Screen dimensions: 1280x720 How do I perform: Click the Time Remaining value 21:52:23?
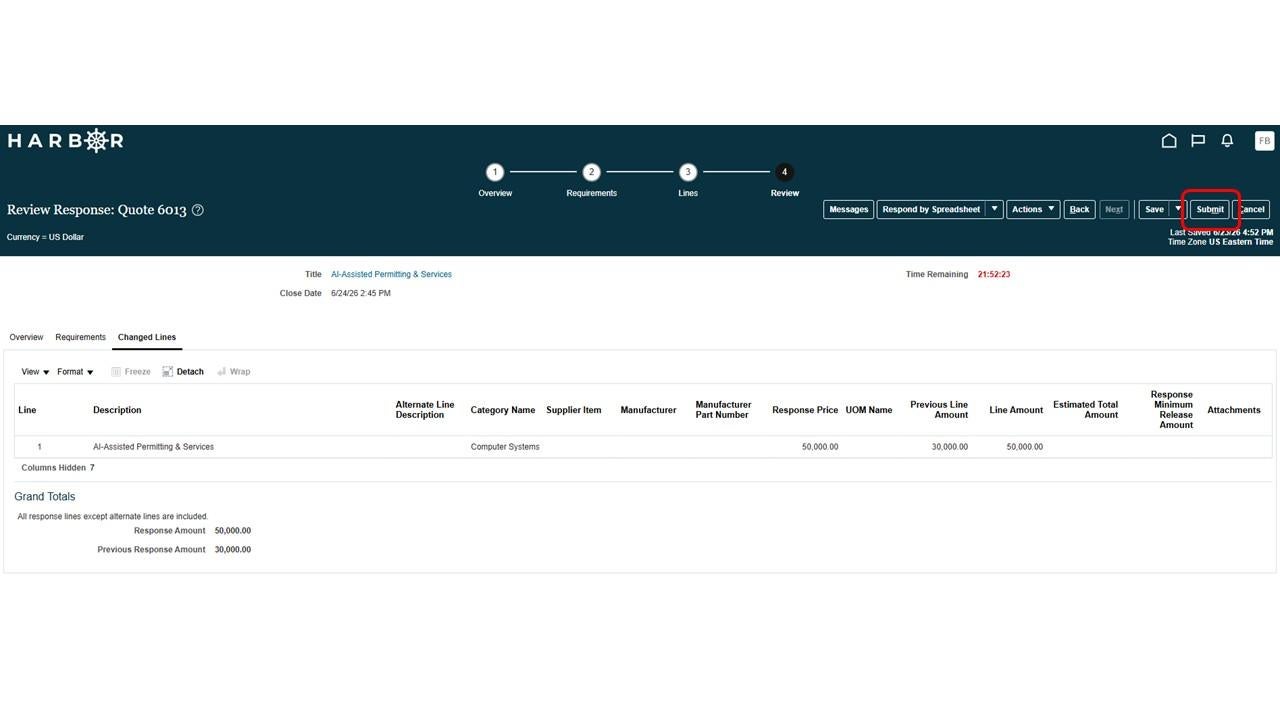994,274
